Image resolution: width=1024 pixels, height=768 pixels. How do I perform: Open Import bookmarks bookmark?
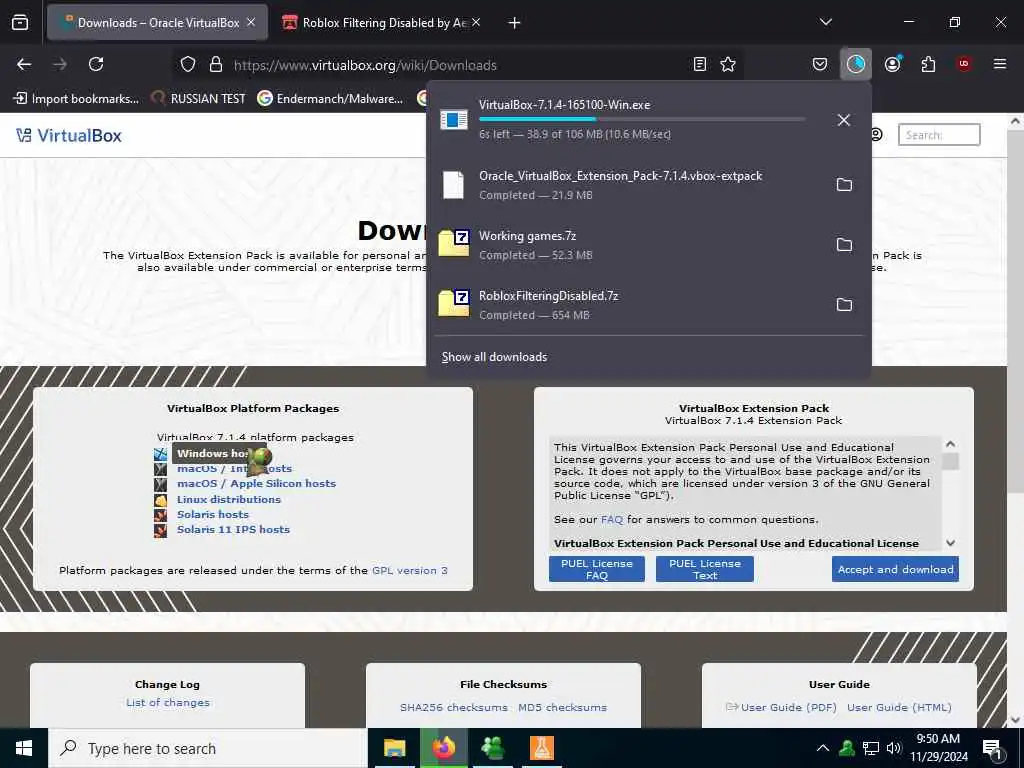tap(76, 99)
